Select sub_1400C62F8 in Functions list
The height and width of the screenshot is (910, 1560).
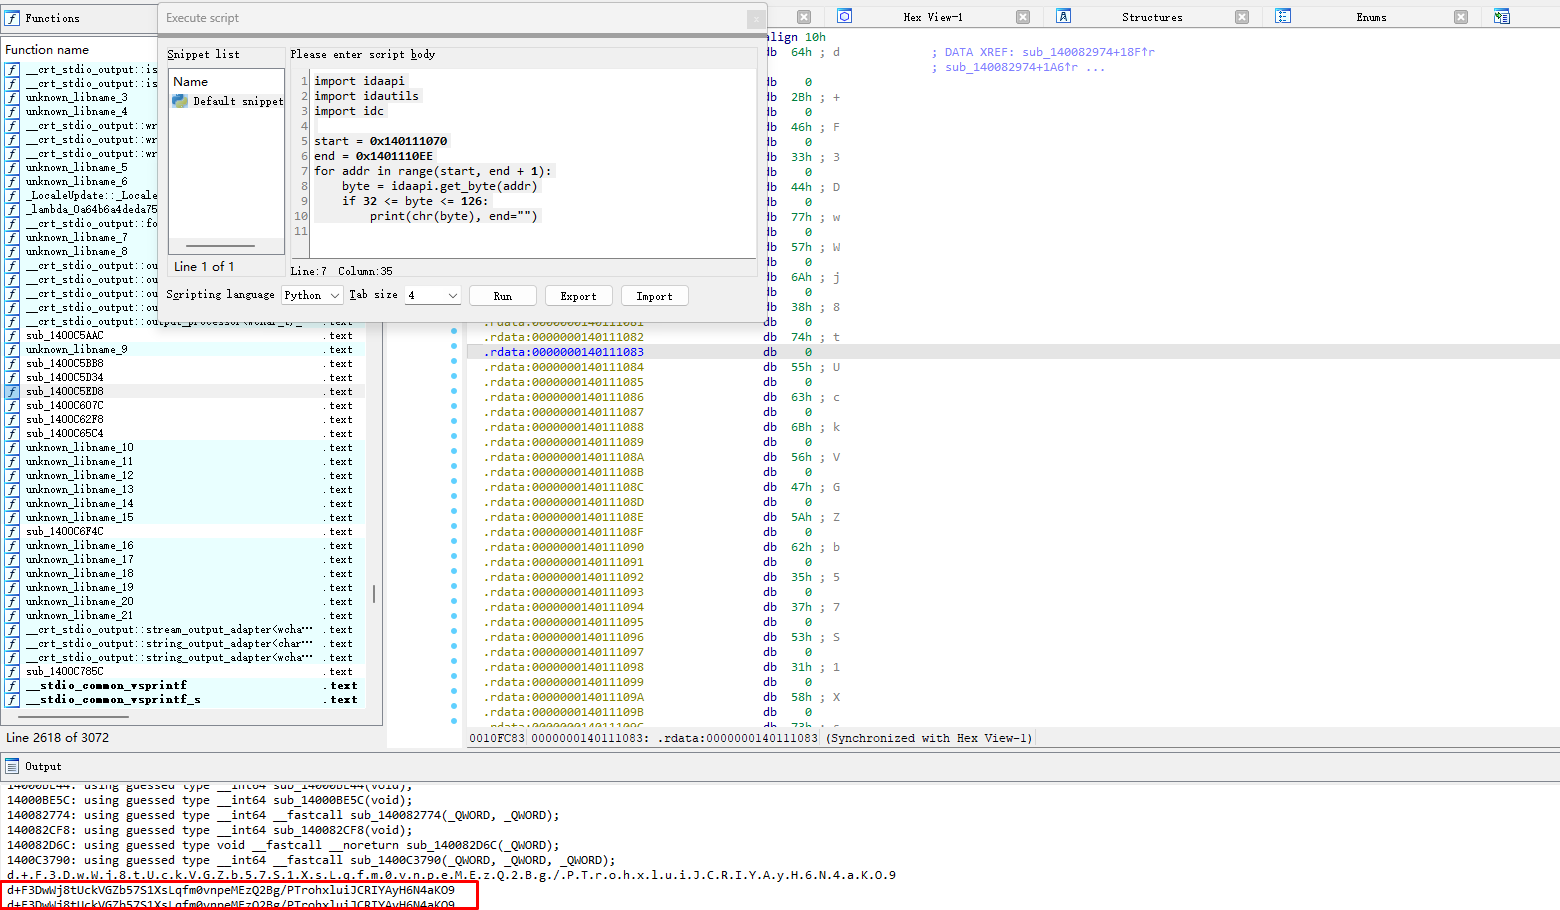[x=65, y=420]
